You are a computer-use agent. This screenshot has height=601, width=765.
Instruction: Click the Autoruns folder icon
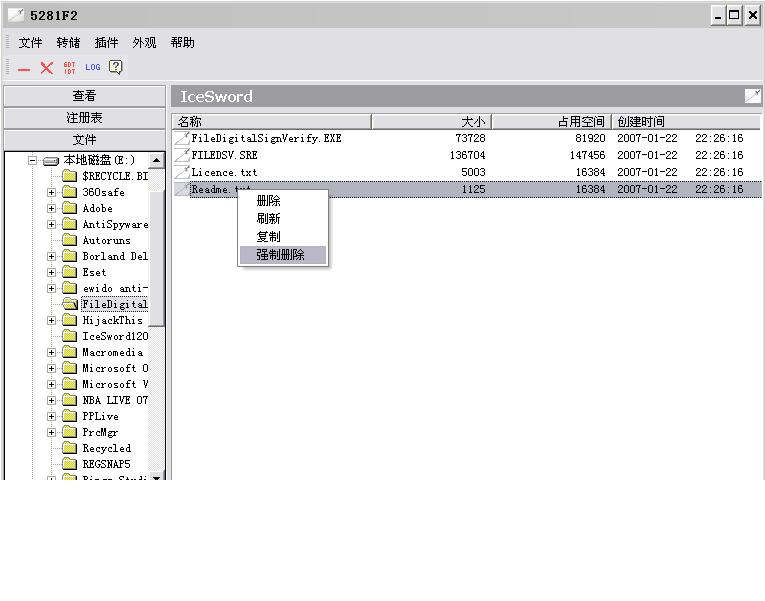70,240
